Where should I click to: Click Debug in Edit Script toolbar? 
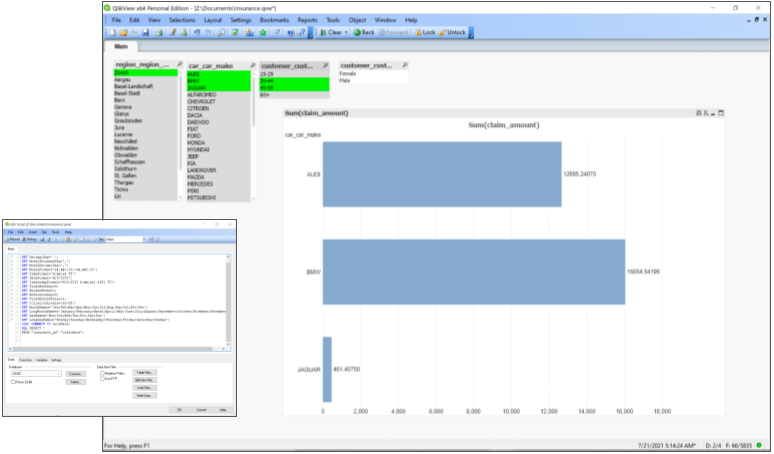pyautogui.click(x=30, y=239)
